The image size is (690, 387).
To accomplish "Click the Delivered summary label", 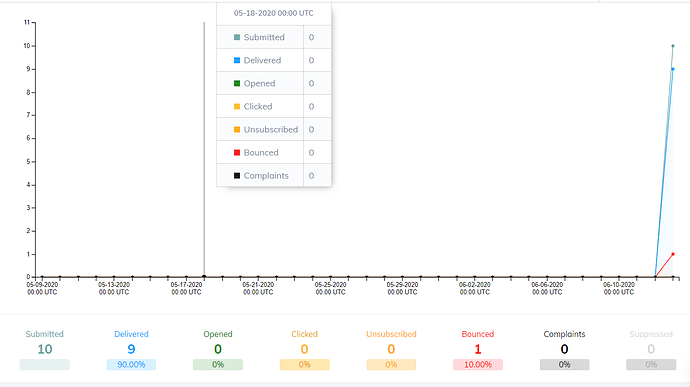I will [131, 334].
